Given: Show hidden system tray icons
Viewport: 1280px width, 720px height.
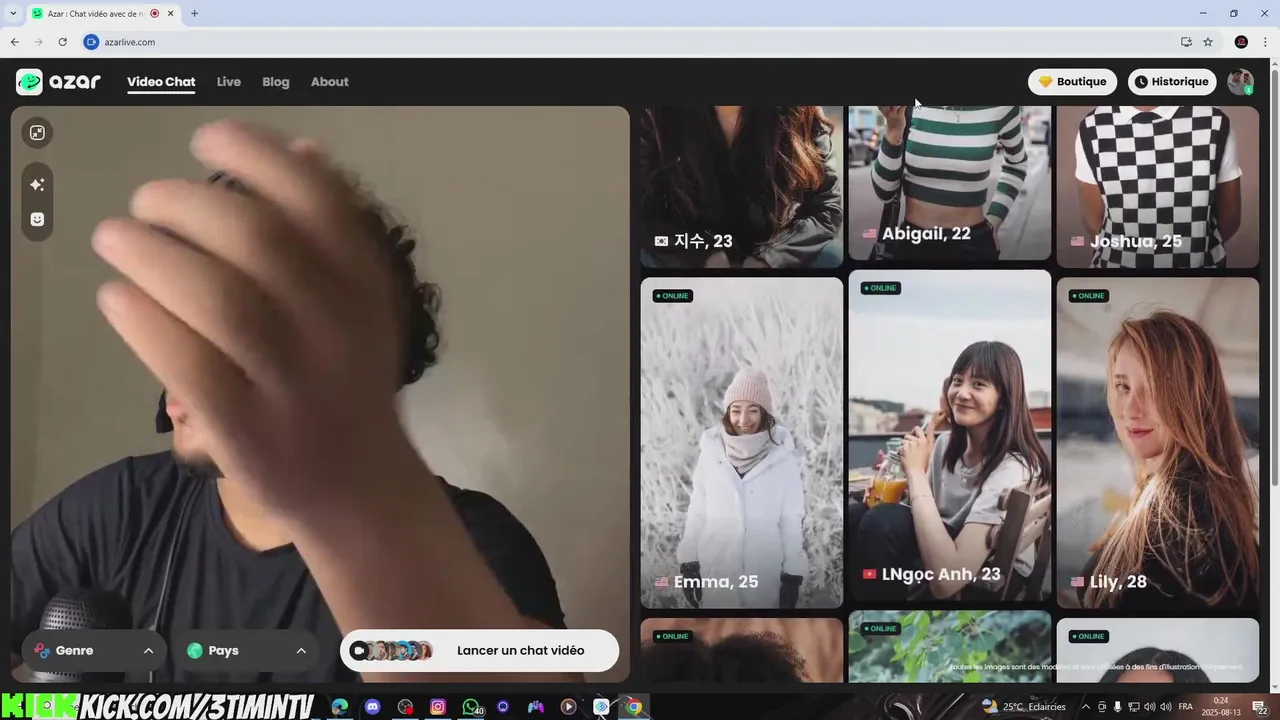Looking at the screenshot, I should (x=1086, y=707).
